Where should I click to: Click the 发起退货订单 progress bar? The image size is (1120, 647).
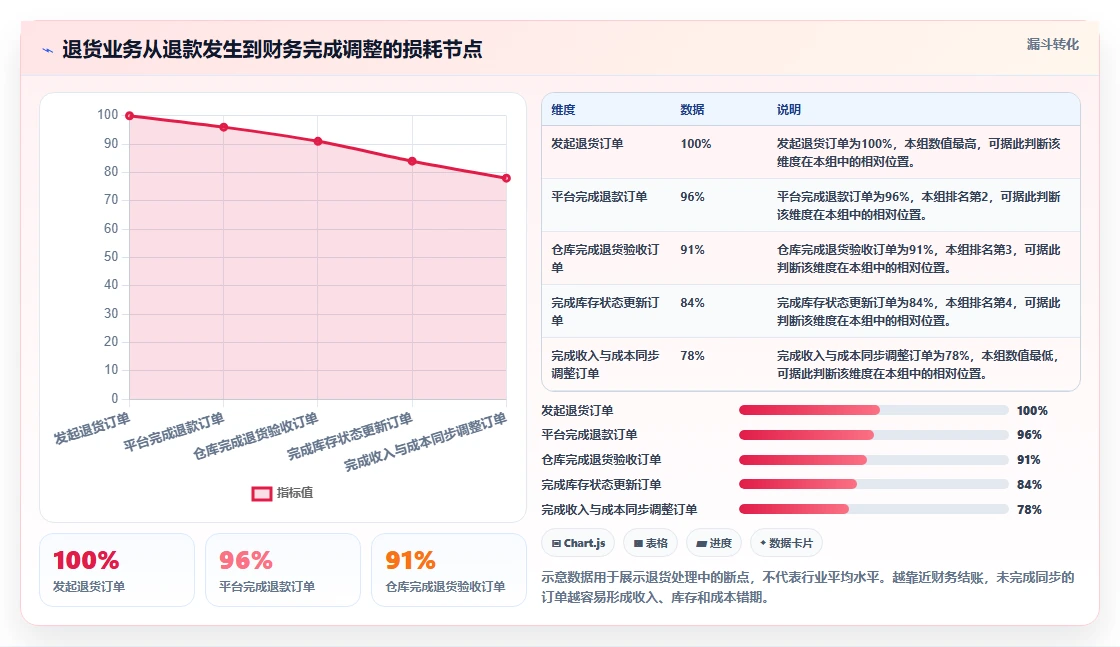pyautogui.click(x=874, y=410)
